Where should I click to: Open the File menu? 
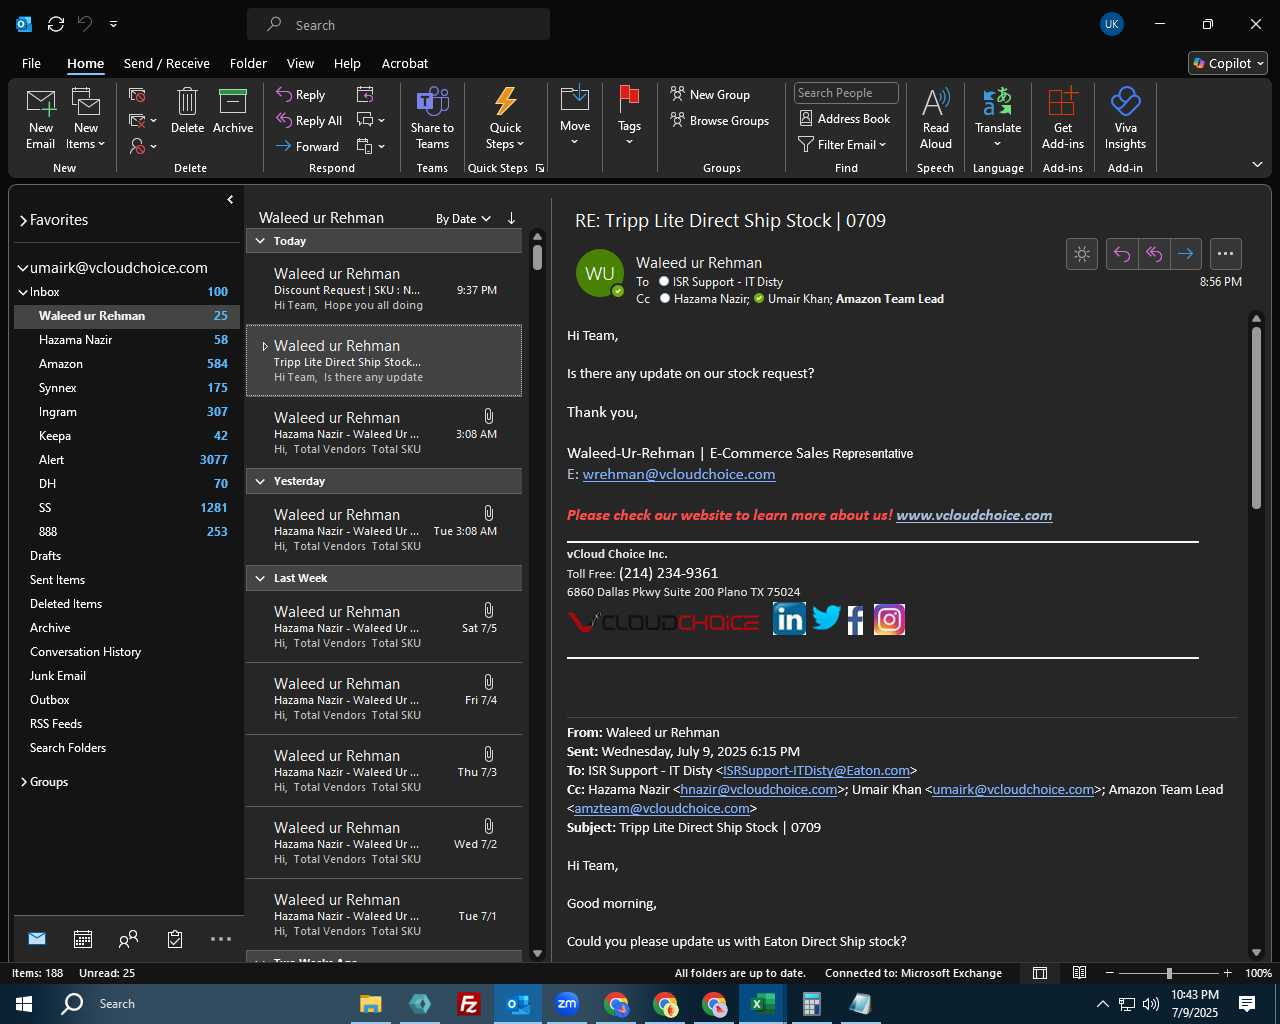coord(31,63)
